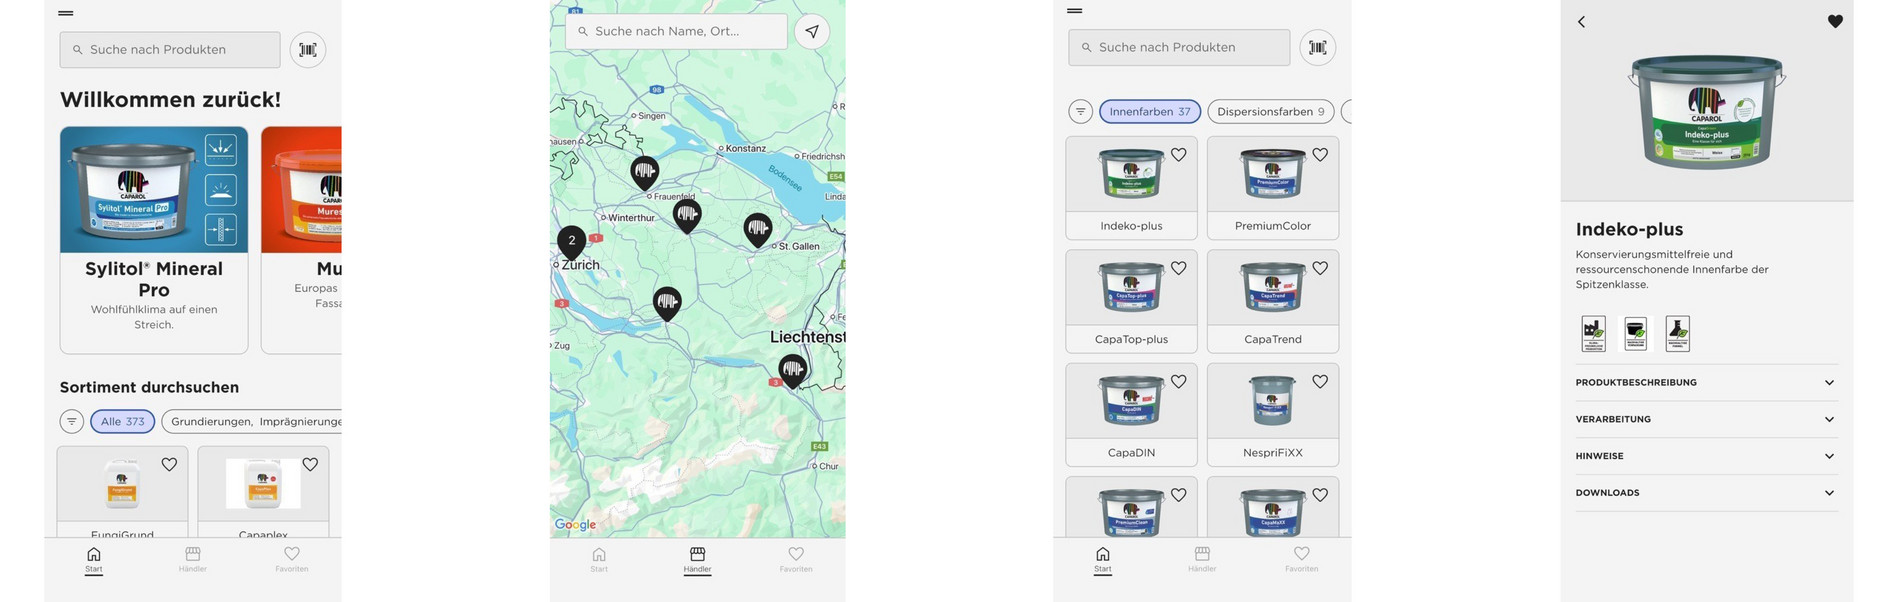The height and width of the screenshot is (602, 1900).
Task: Select the Dispersionsfarben 9 filter chip
Action: click(x=1270, y=111)
